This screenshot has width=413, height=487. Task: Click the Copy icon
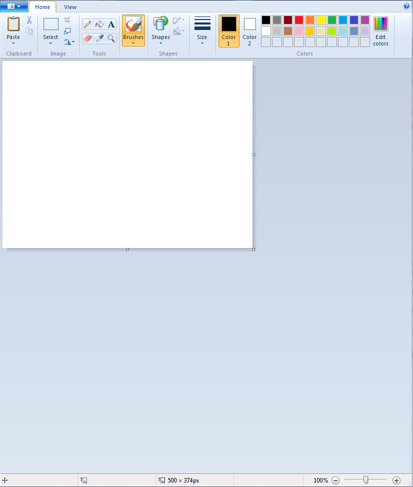coord(29,31)
